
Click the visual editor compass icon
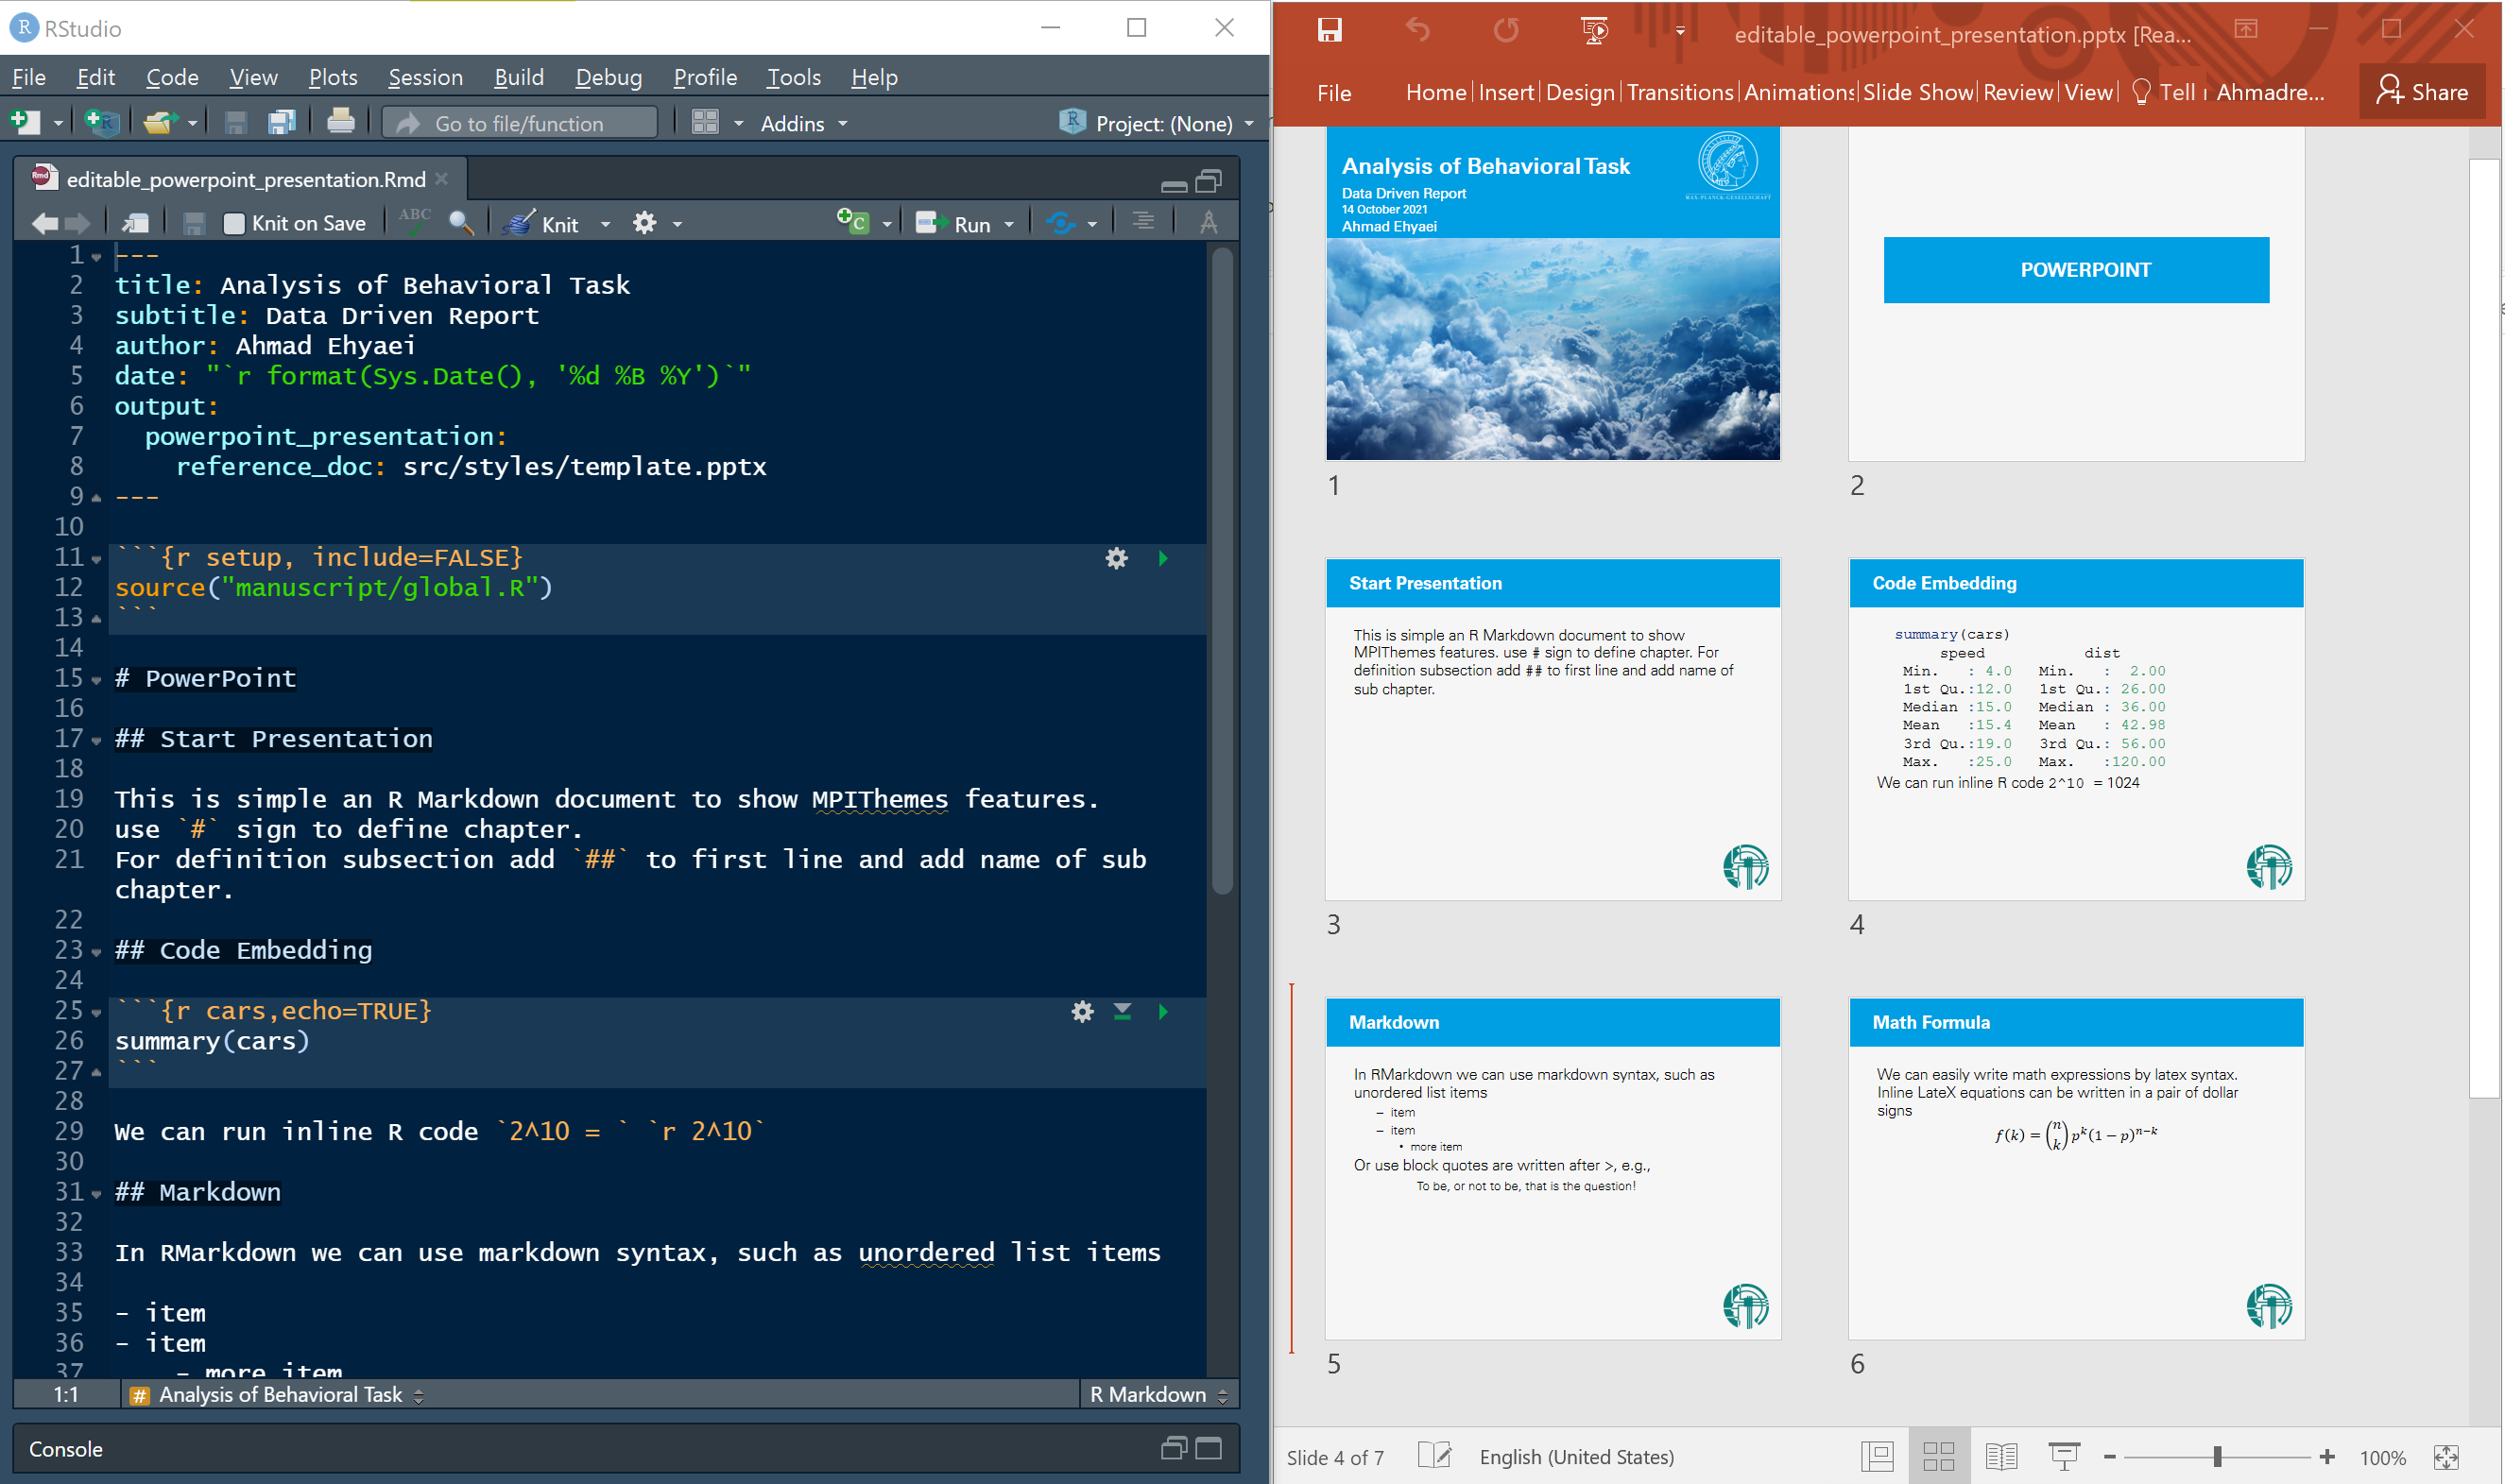pos(1209,222)
